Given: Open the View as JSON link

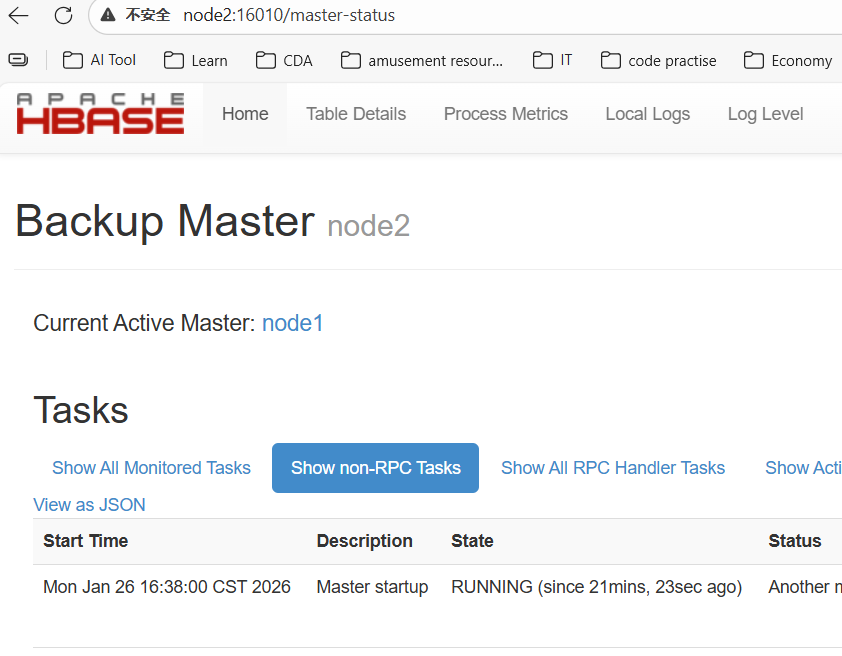Looking at the screenshot, I should [89, 505].
